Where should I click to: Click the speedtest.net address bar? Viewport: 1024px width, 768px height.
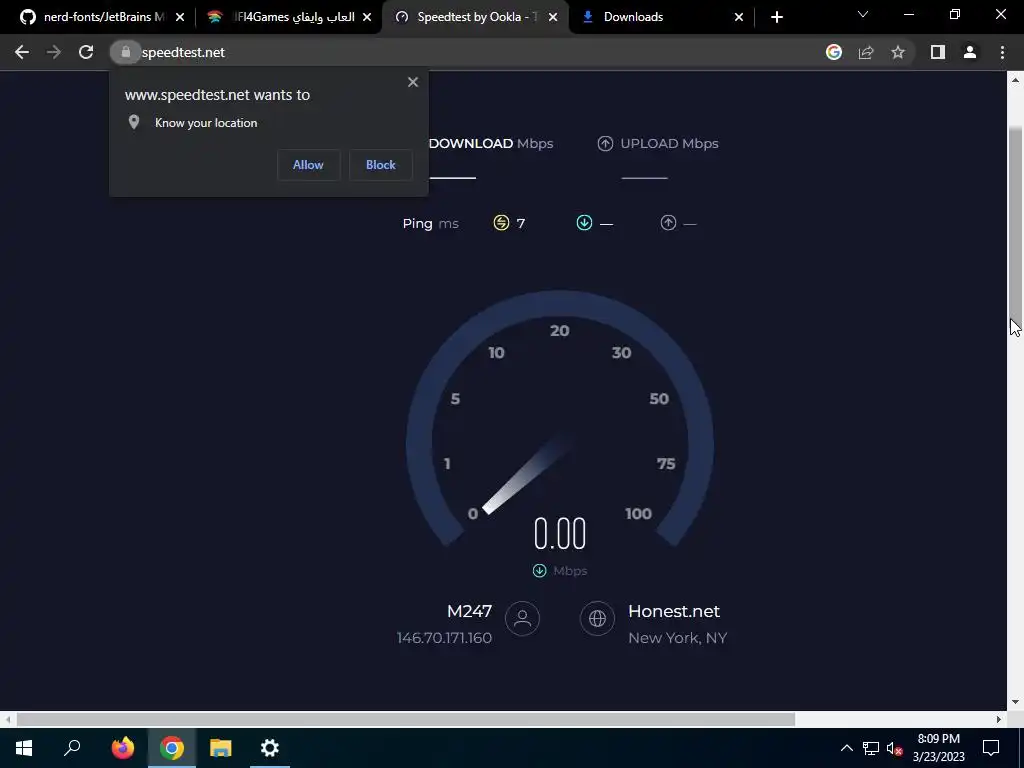(x=457, y=52)
